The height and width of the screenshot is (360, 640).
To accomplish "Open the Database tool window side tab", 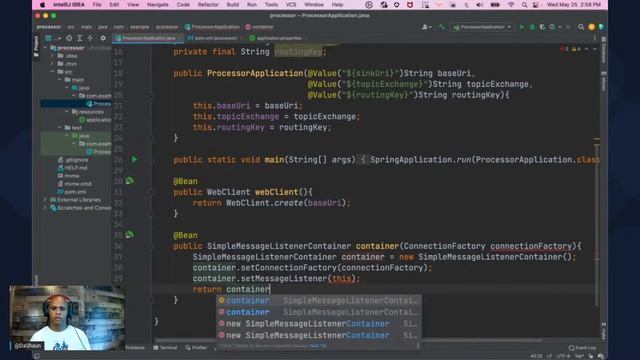I will coord(604,50).
